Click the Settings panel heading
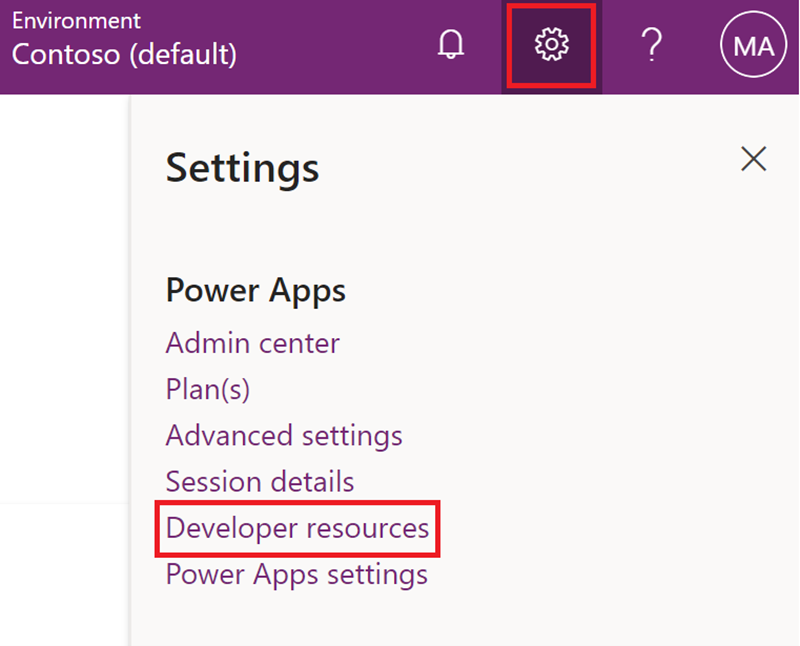The image size is (800, 646). [242, 169]
